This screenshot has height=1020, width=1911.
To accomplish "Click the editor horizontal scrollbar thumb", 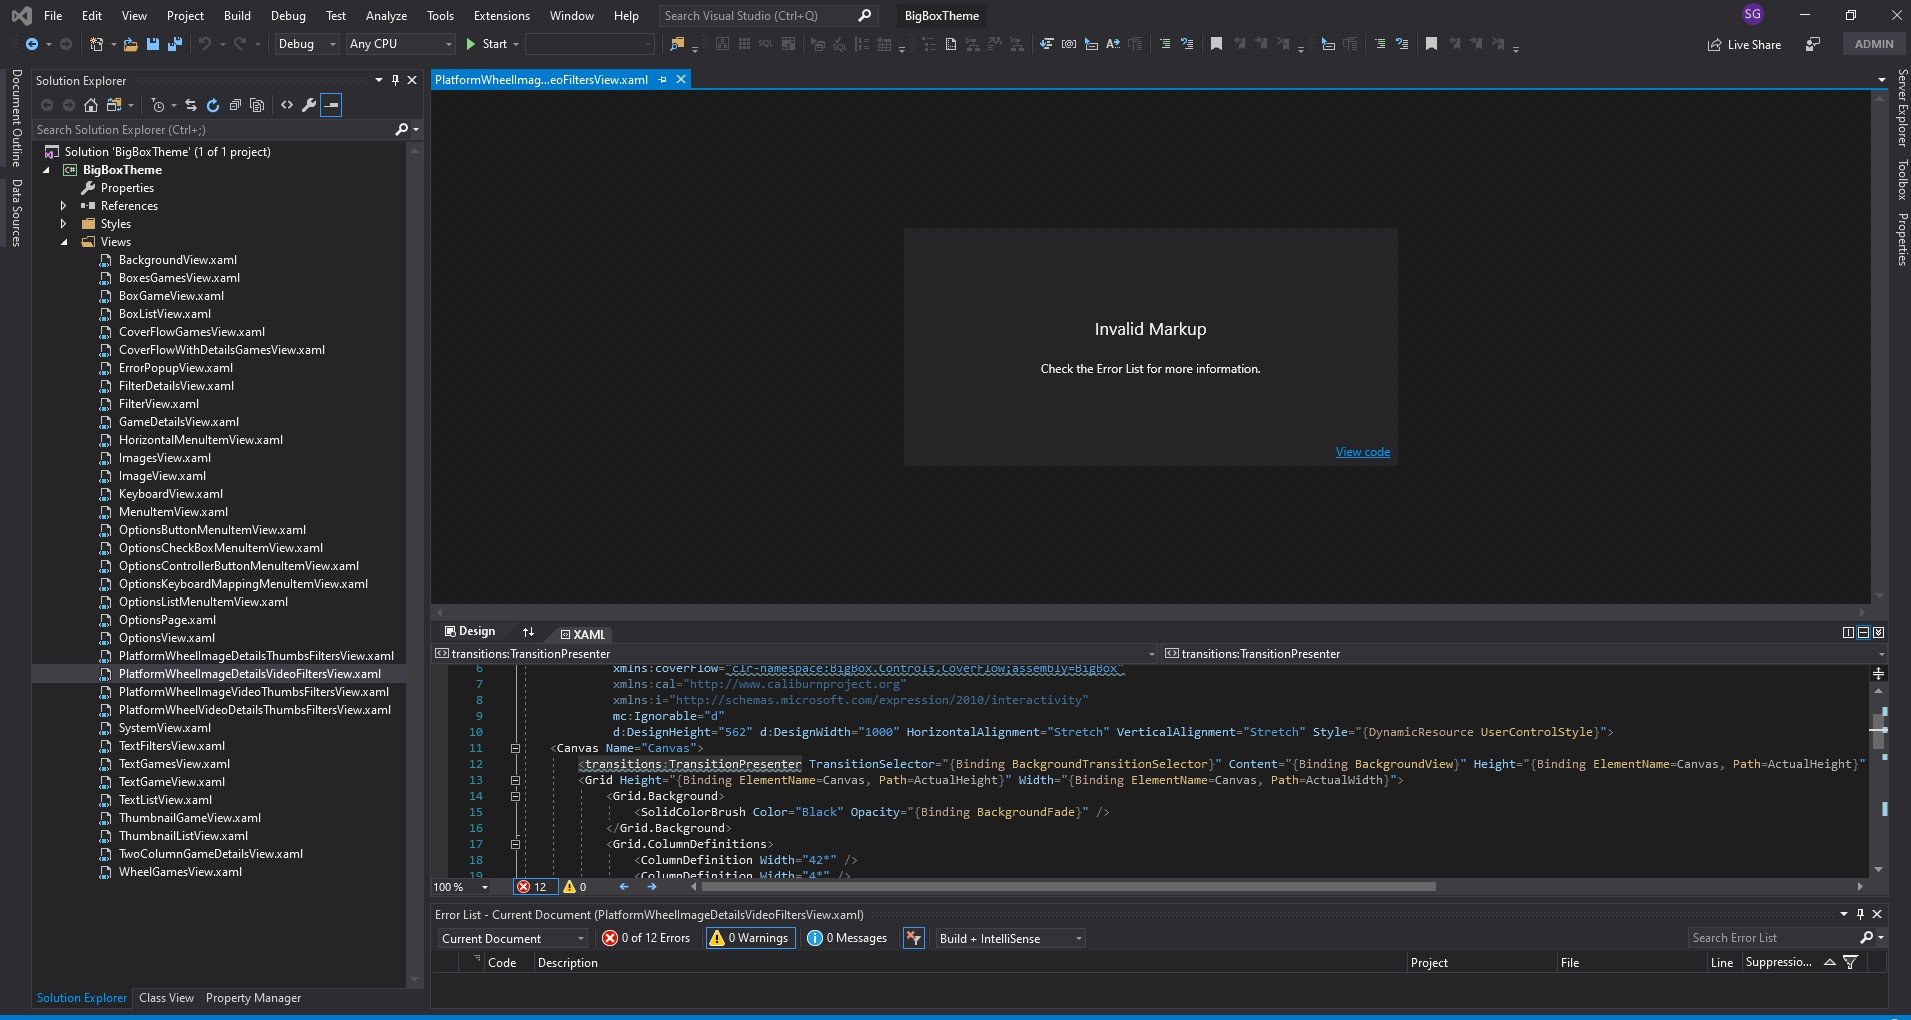I will 1068,887.
